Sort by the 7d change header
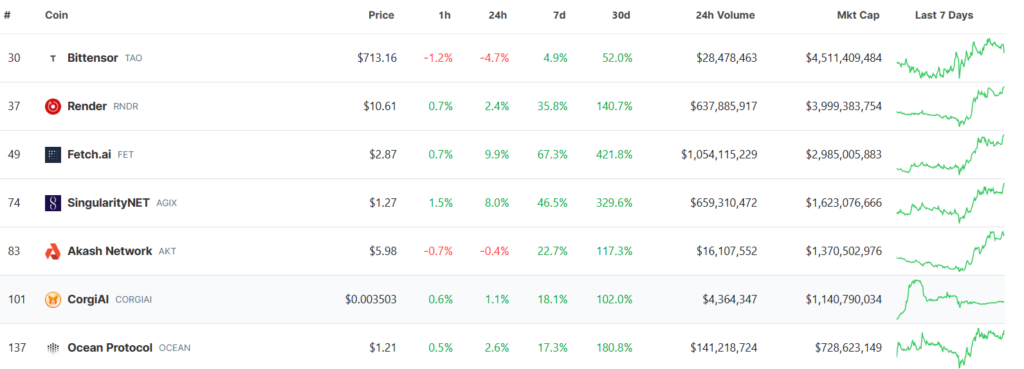Image resolution: width=1024 pixels, height=369 pixels. click(560, 15)
